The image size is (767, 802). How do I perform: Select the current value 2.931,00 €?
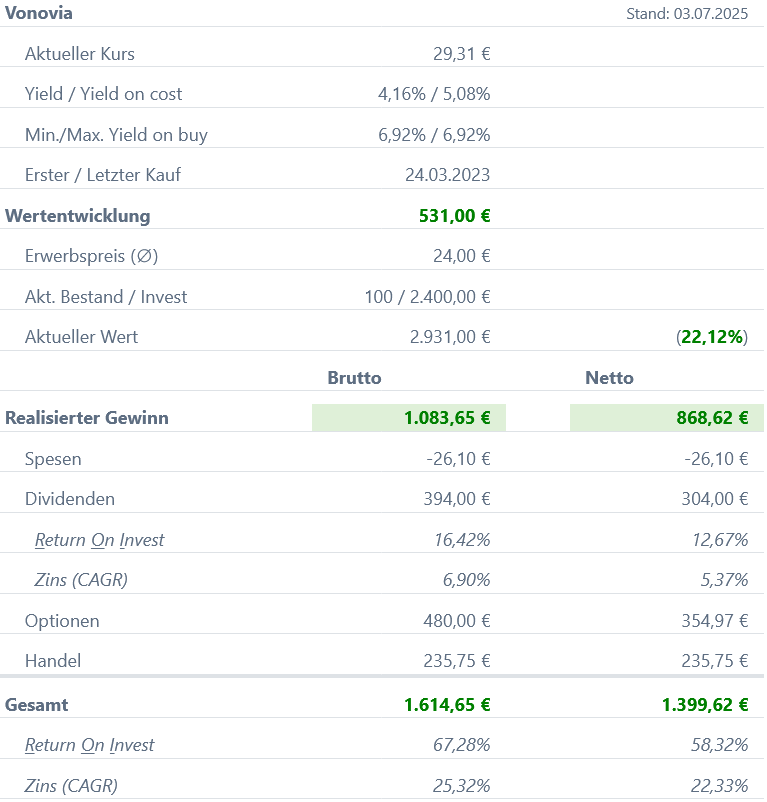point(450,337)
